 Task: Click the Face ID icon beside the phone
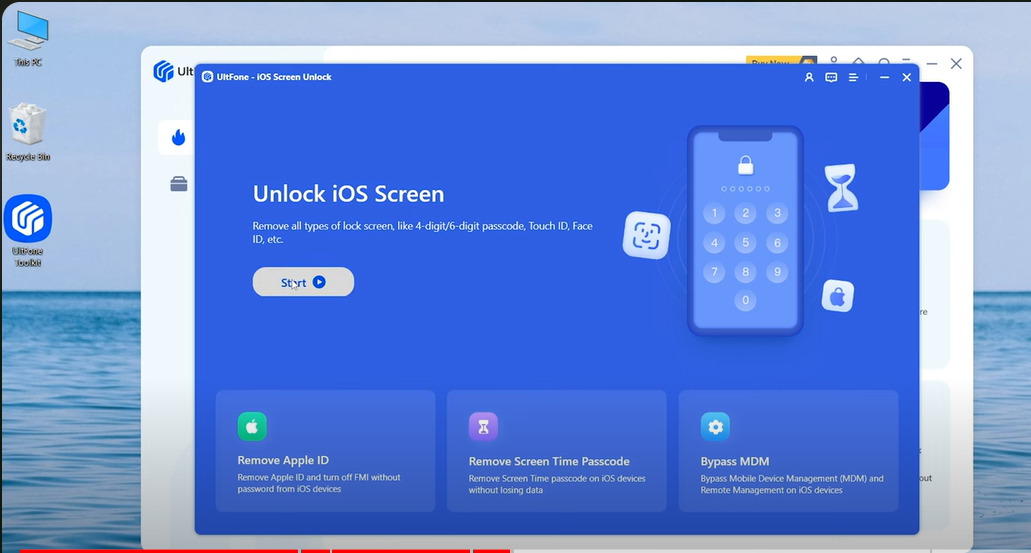[646, 235]
